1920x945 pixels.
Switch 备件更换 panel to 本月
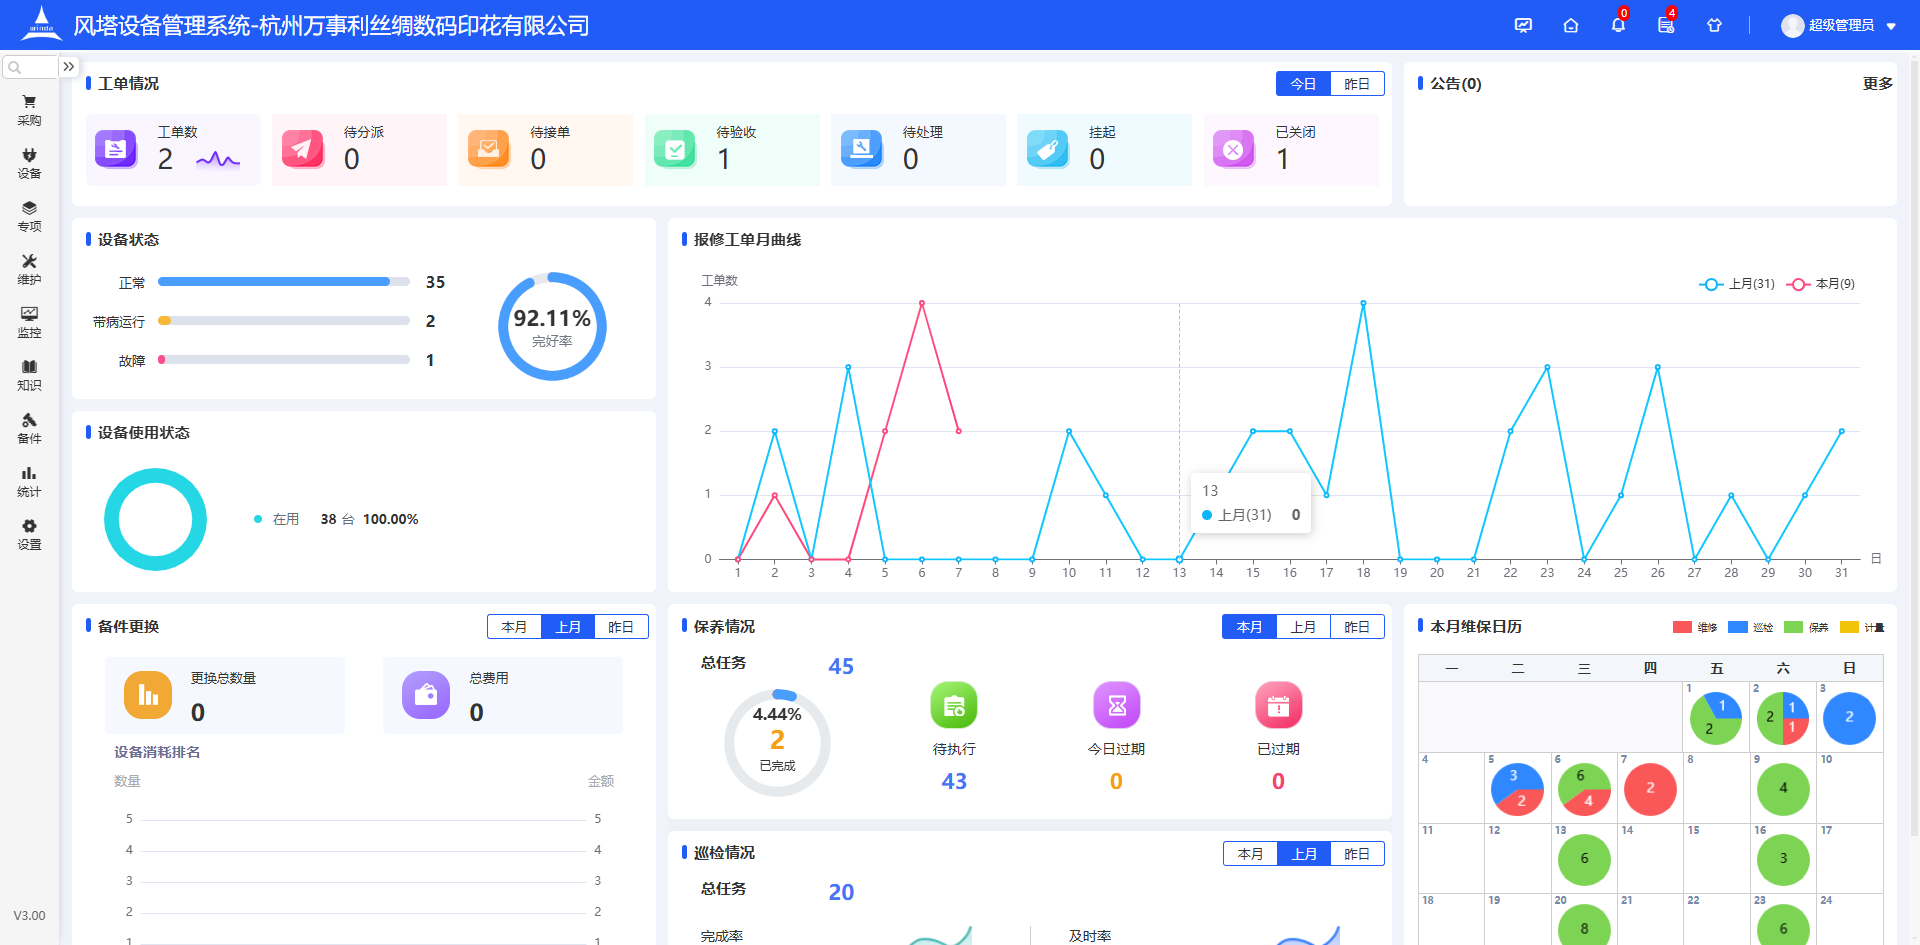coord(514,626)
